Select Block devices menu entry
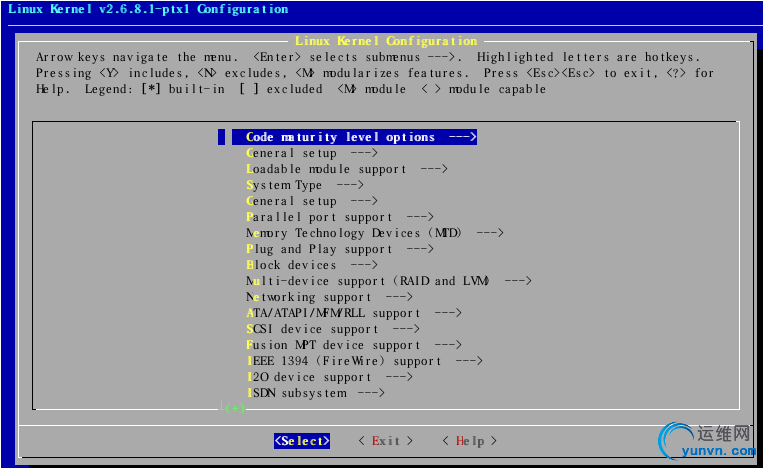Viewport: 763px width, 468px height. click(312, 265)
